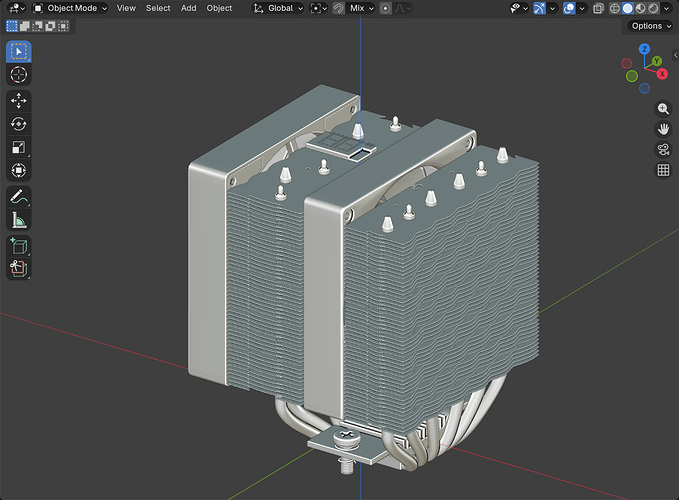Image resolution: width=679 pixels, height=500 pixels.
Task: Open the proportional falloff curve dropdown
Action: click(x=402, y=8)
